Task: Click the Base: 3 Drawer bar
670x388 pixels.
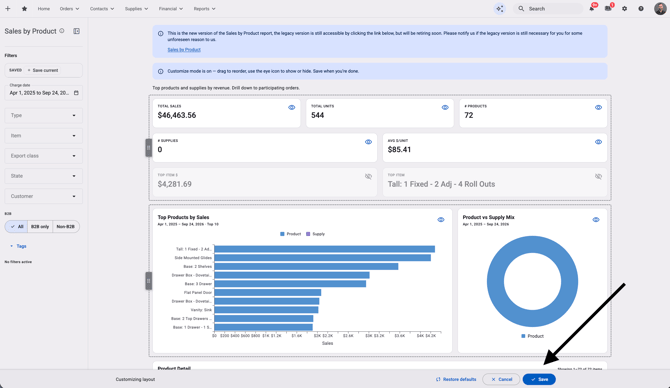Action: [290, 284]
